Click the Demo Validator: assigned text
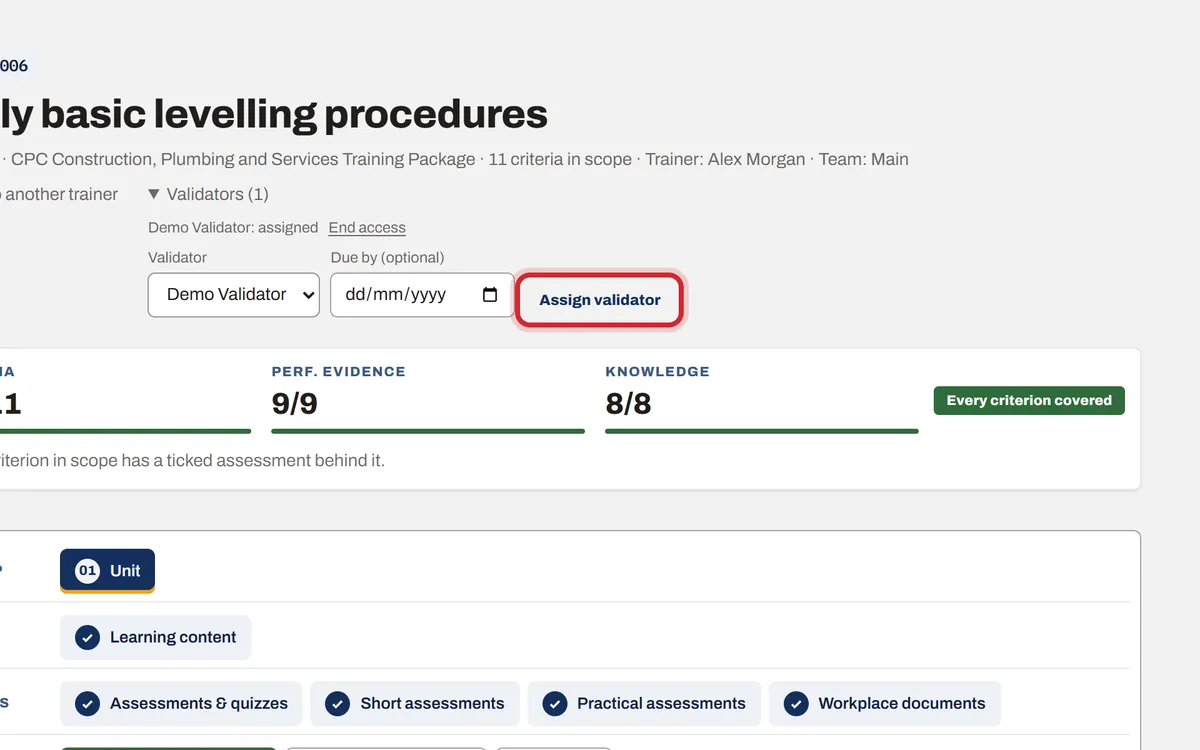The width and height of the screenshot is (1200, 750). (233, 227)
